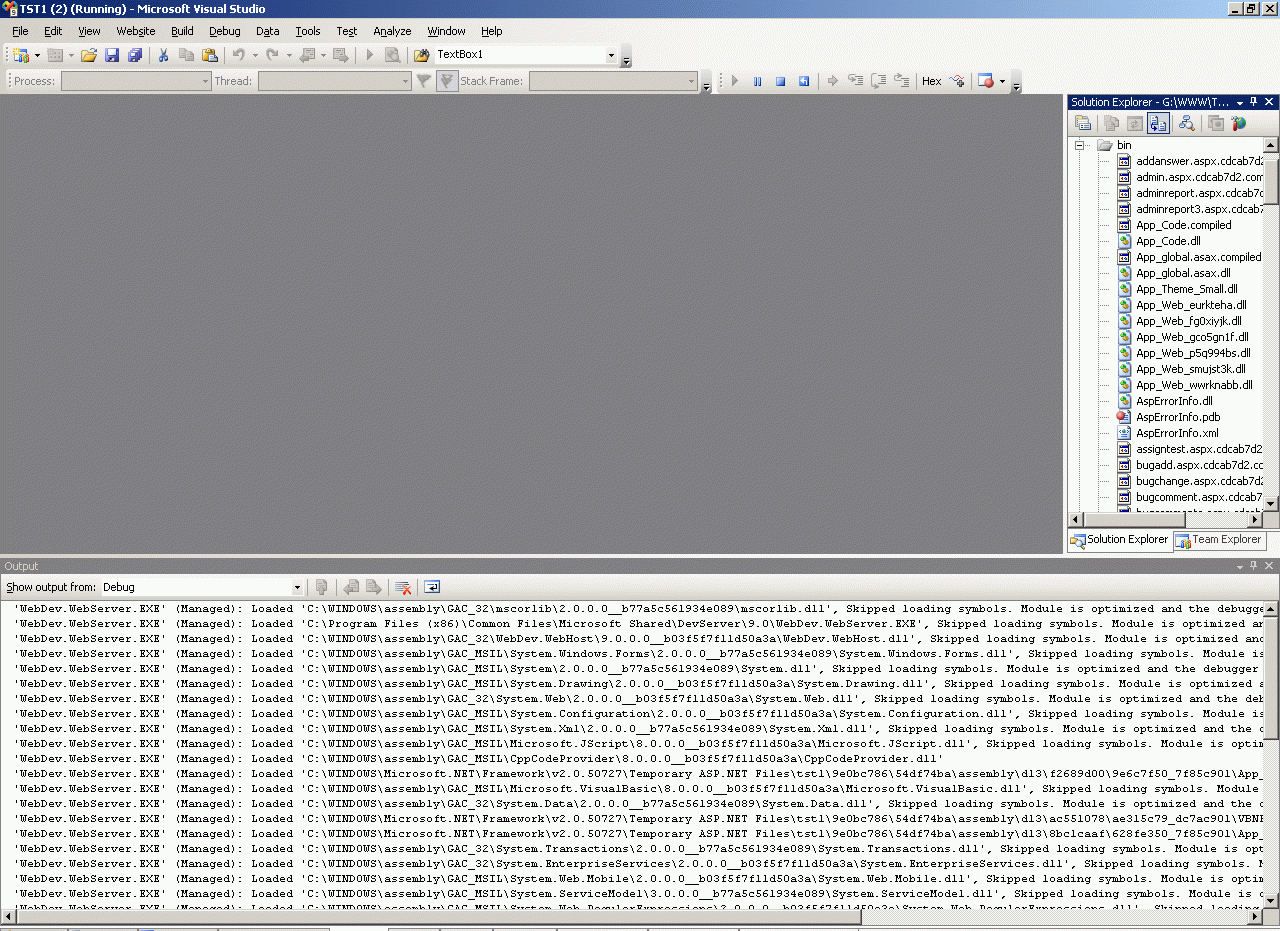1280x931 pixels.
Task: Open the Build menu
Action: (x=182, y=31)
